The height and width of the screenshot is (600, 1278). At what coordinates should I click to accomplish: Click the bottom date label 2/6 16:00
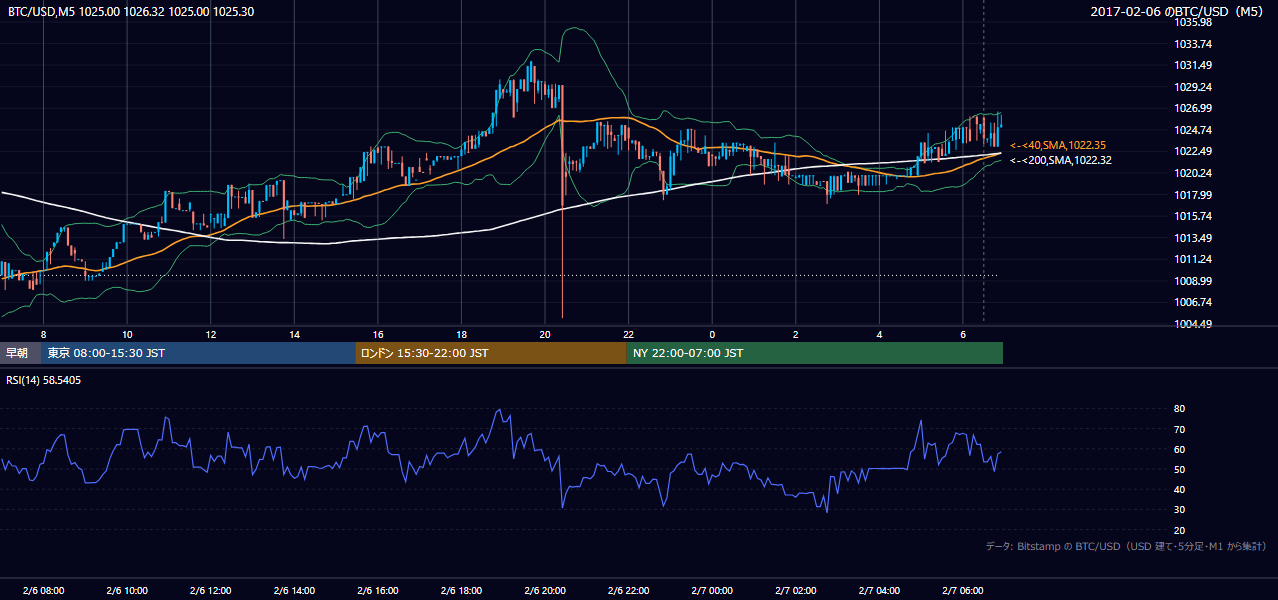pos(378,590)
